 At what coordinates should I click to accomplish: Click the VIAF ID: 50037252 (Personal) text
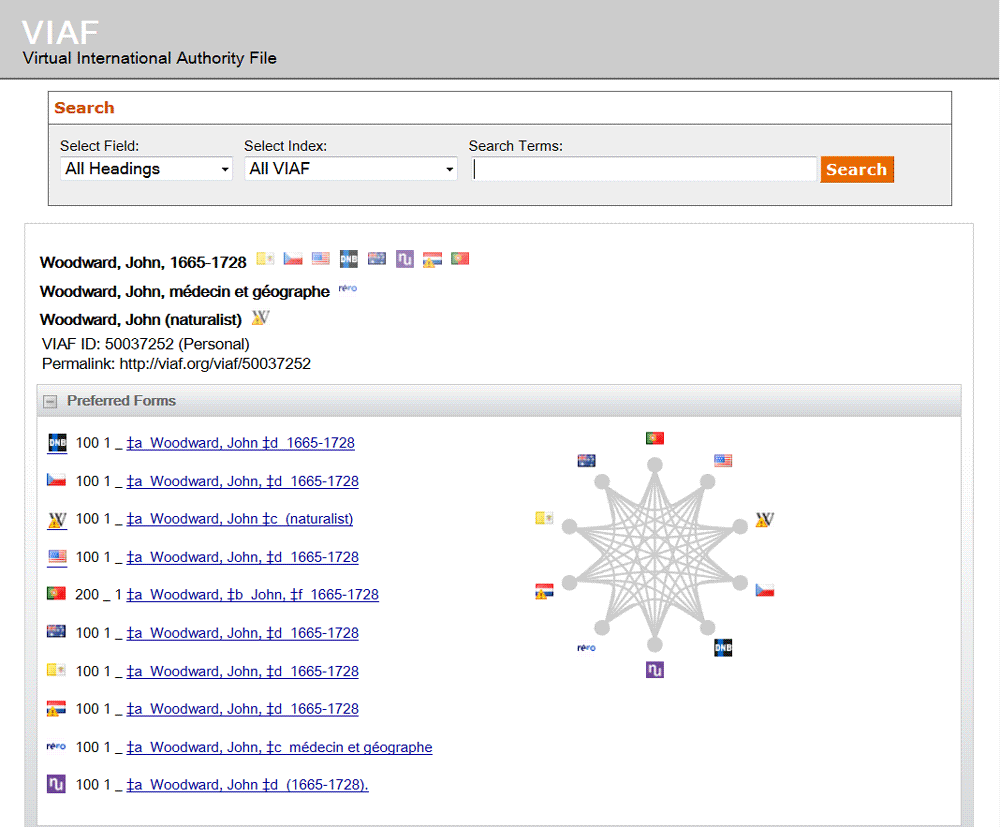[145, 344]
